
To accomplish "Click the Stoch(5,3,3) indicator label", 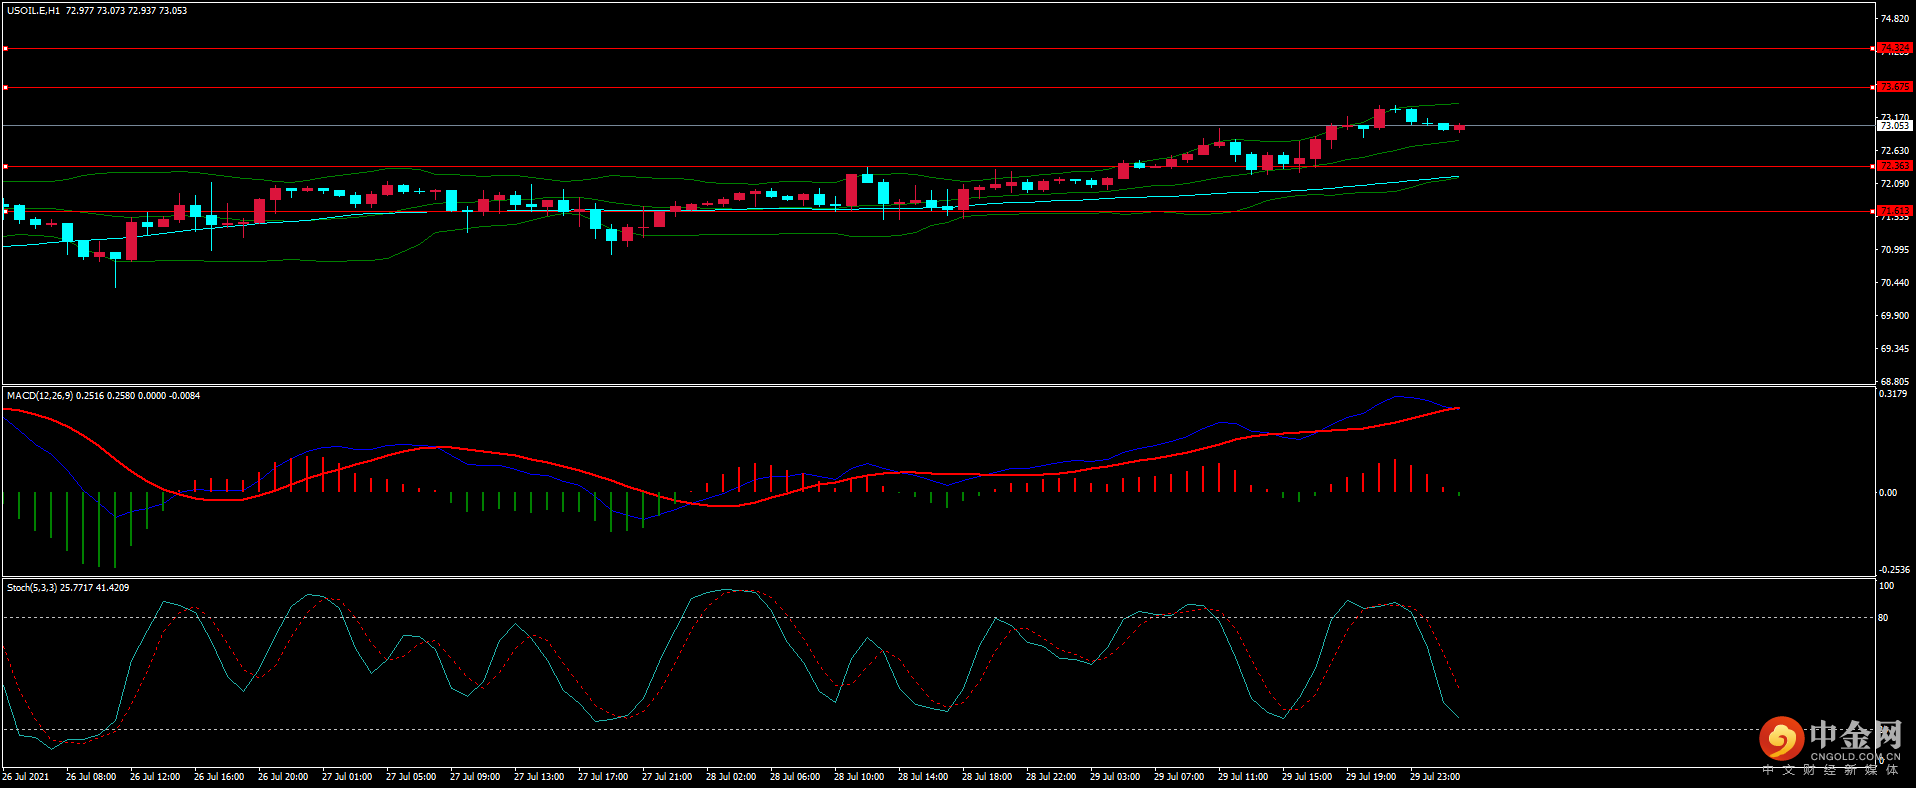I will [x=32, y=588].
